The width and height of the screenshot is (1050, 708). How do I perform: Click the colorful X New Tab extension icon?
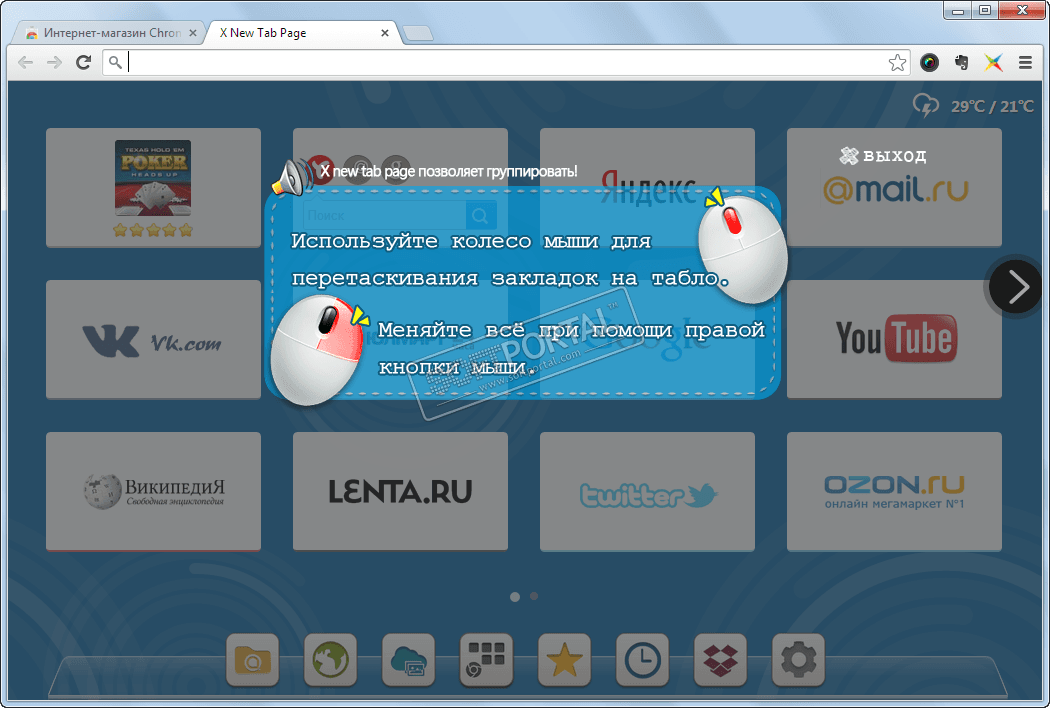coord(994,62)
